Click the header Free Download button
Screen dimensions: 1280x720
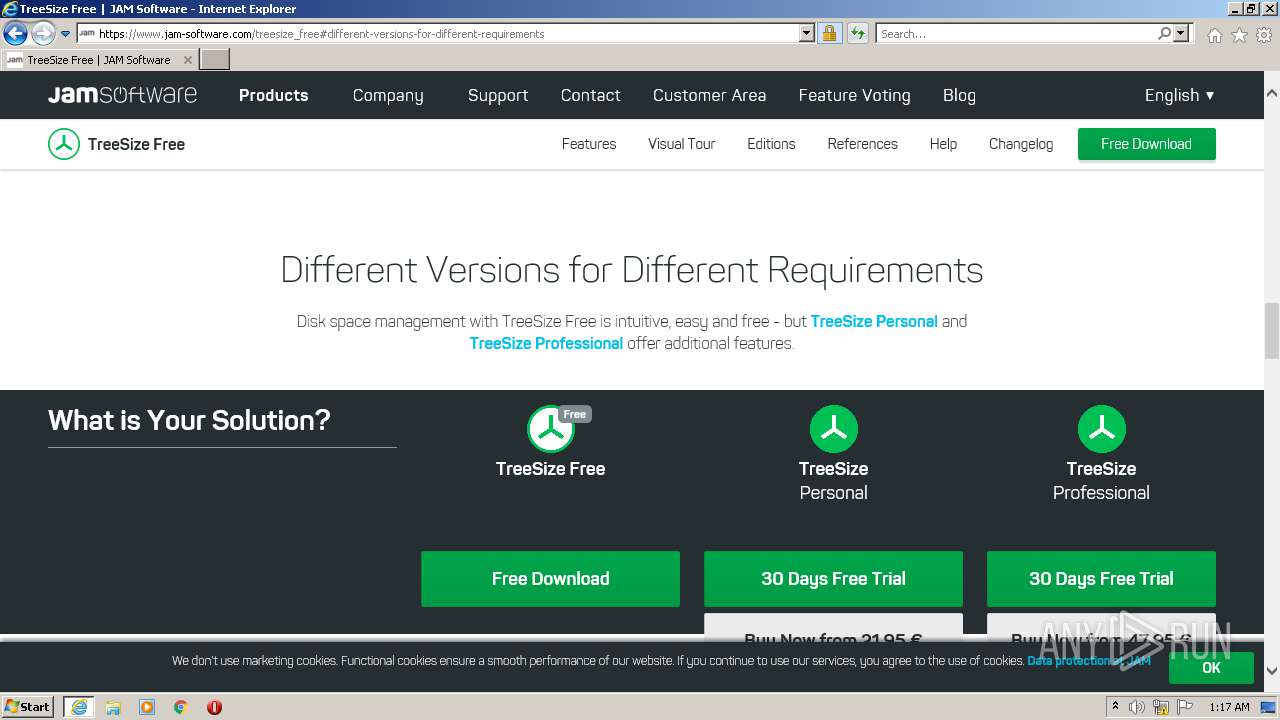[1146, 144]
